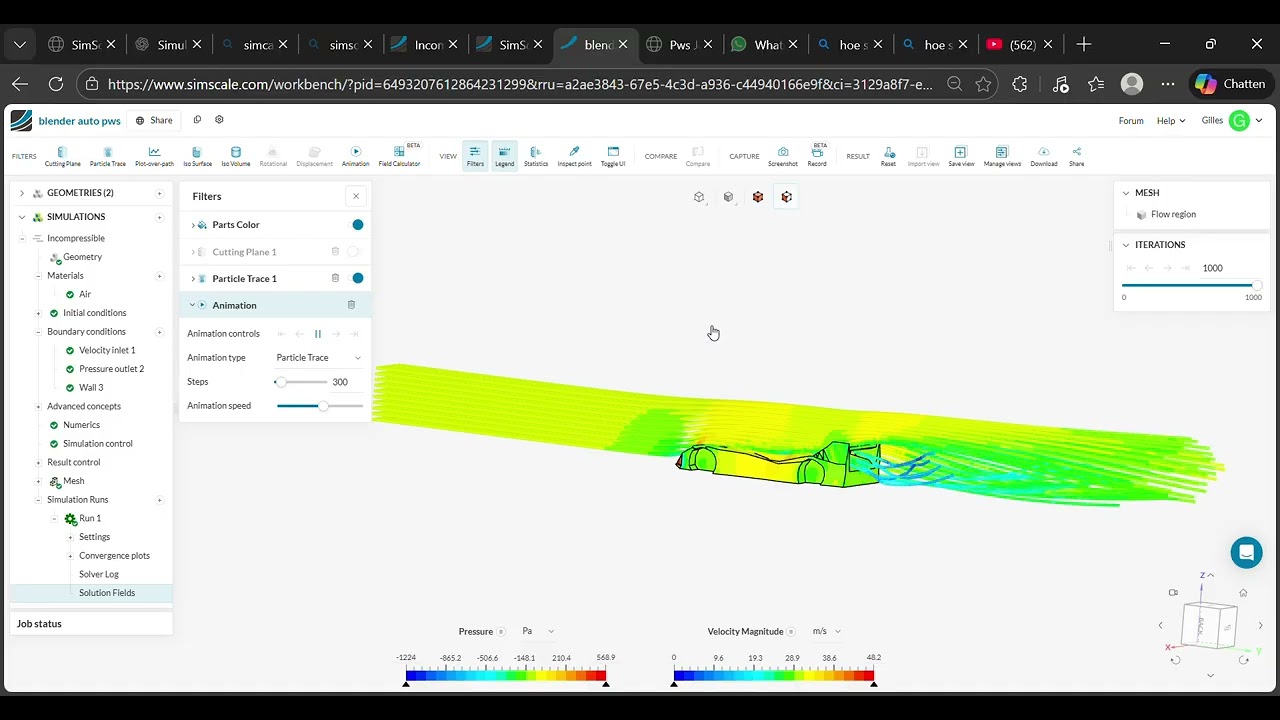Disable the Particle Trace 1 filter
Viewport: 1280px width, 720px height.
pos(357,278)
